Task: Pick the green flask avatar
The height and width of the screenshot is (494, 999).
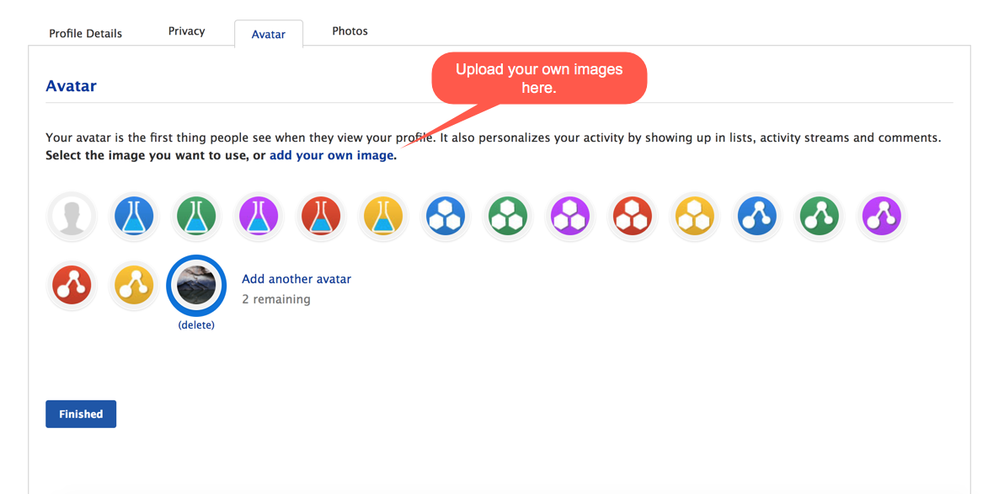Action: (196, 216)
